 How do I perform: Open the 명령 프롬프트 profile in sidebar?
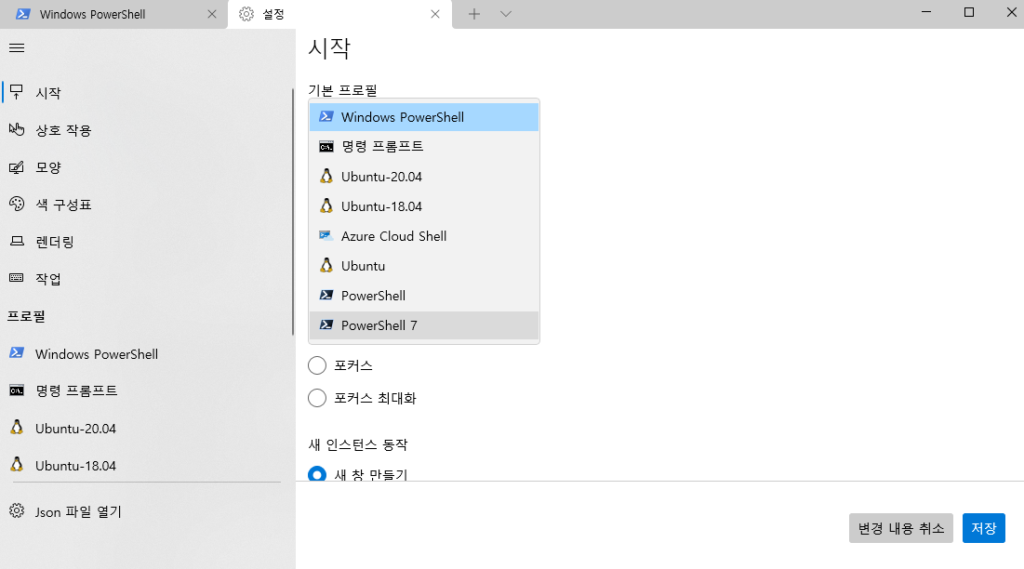pyautogui.click(x=147, y=391)
